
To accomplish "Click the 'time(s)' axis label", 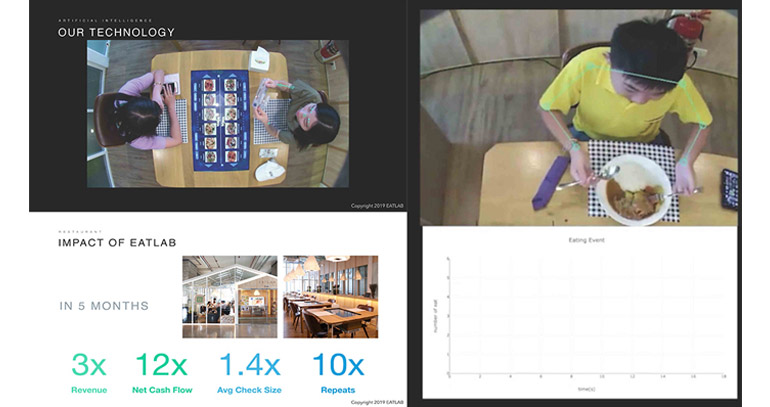I will coord(586,389).
